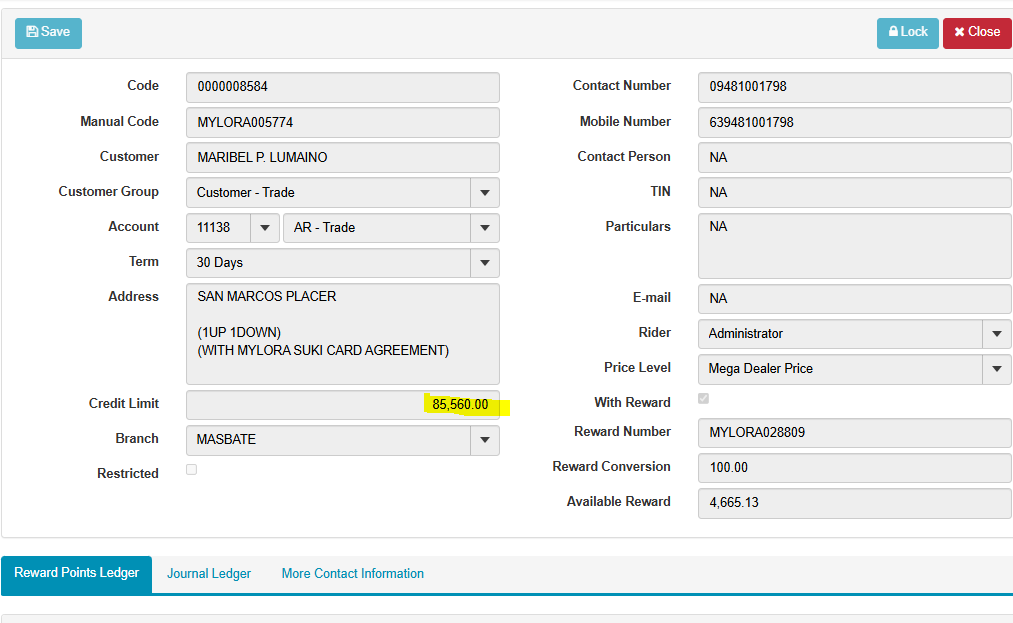Open the Account code 11138 dropdown
This screenshot has width=1013, height=623.
pos(264,228)
